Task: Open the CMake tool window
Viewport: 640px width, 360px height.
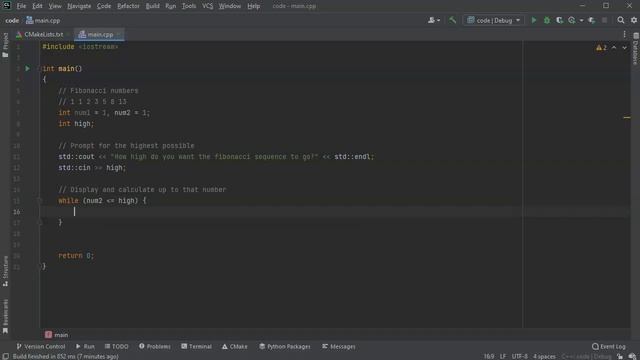Action: [235, 347]
